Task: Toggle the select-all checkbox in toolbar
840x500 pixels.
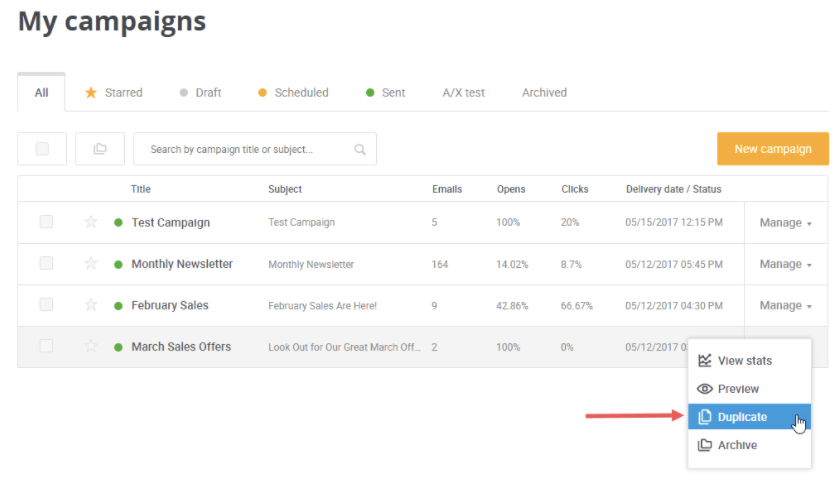Action: click(x=42, y=149)
